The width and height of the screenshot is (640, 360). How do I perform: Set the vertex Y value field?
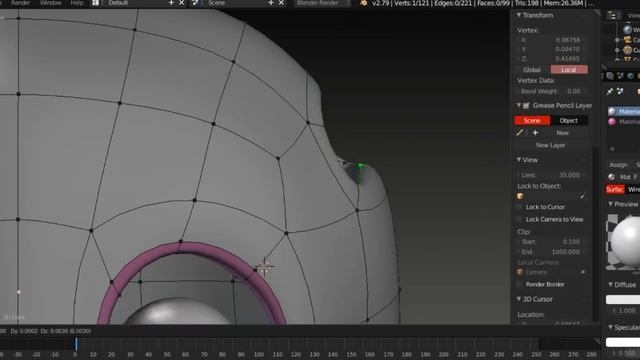(550, 49)
